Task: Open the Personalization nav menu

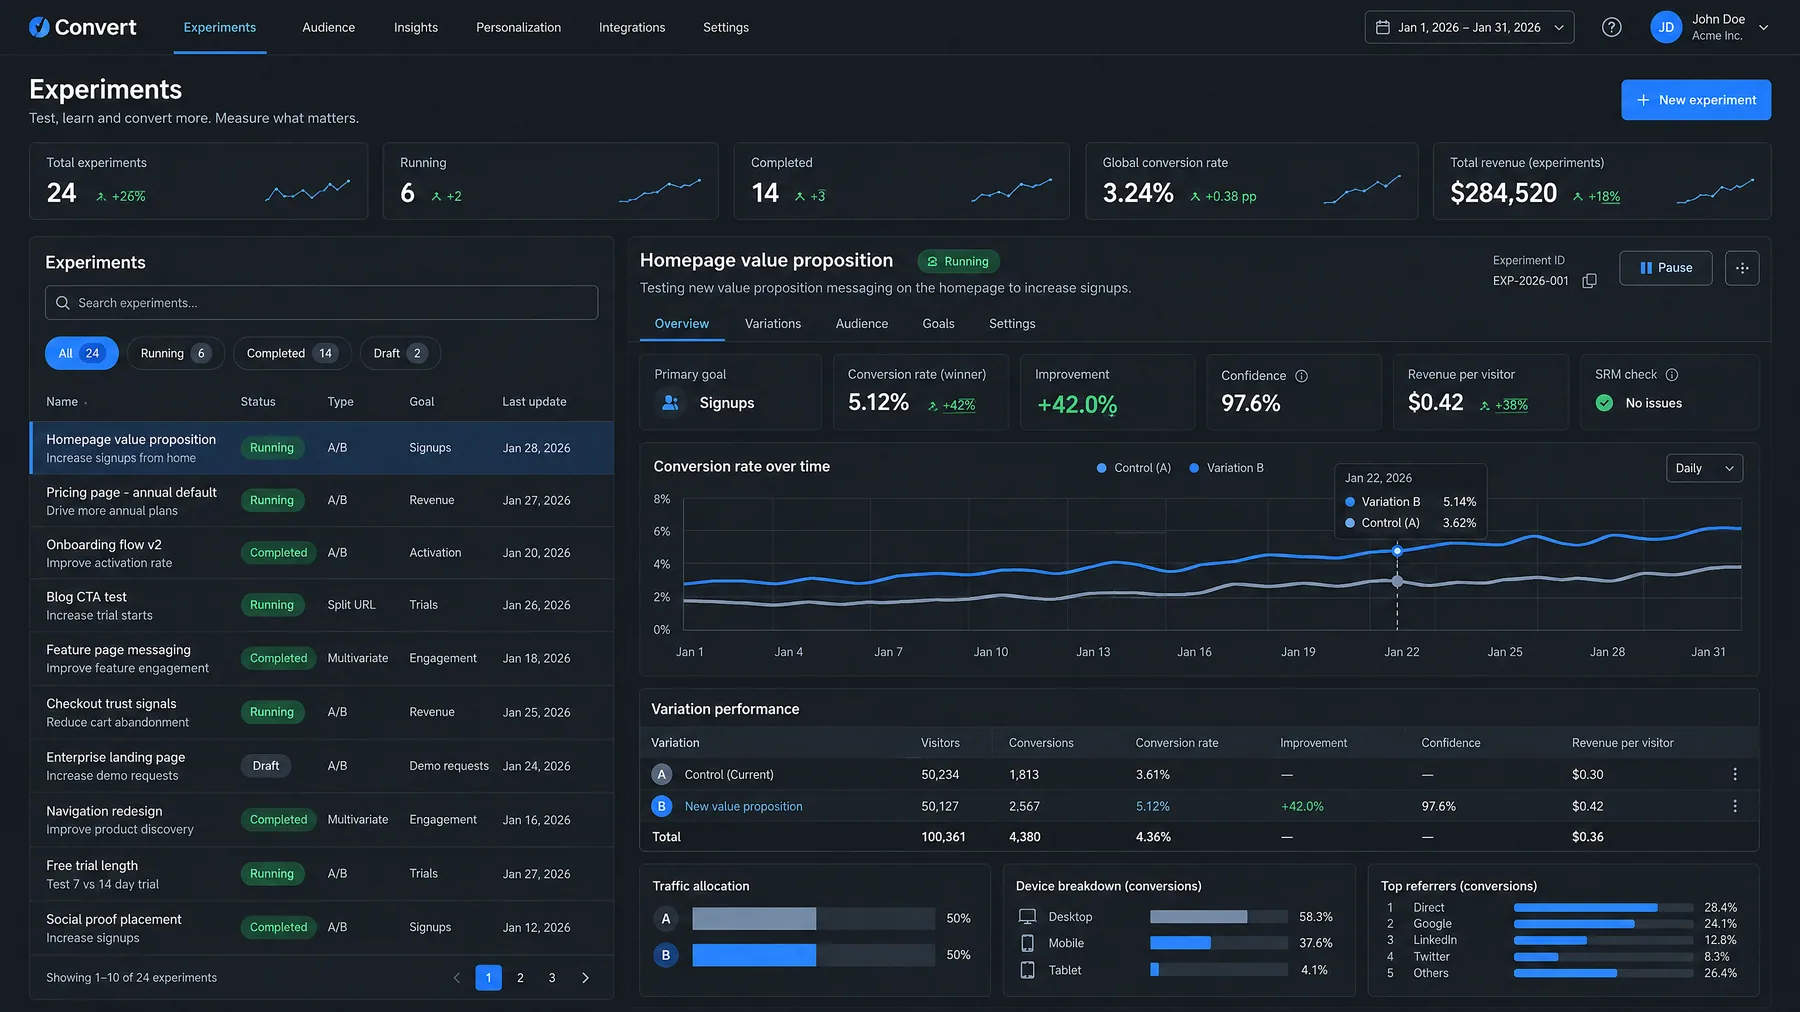Action: pyautogui.click(x=518, y=27)
